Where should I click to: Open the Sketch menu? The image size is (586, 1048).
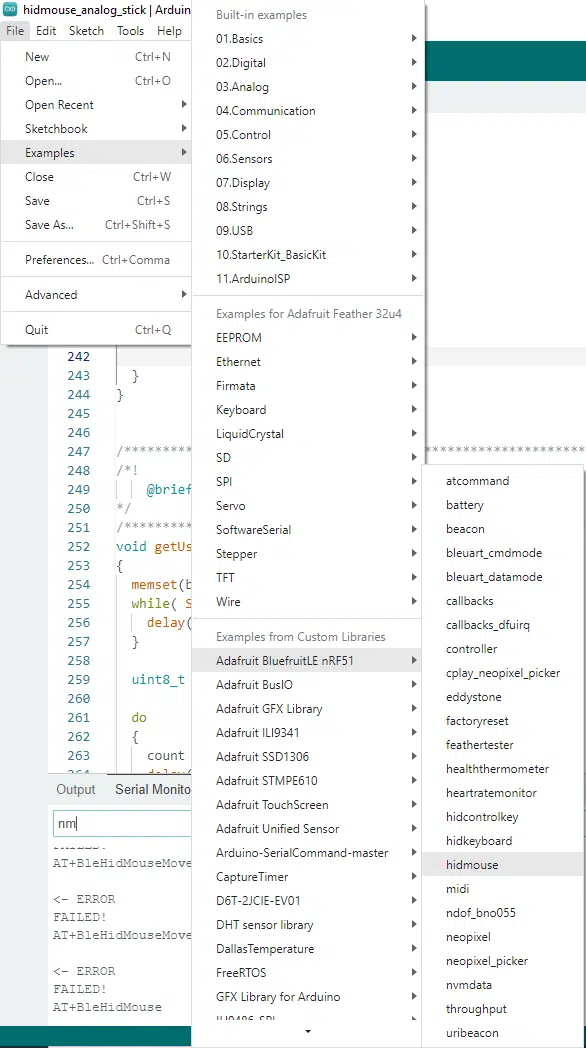(86, 31)
